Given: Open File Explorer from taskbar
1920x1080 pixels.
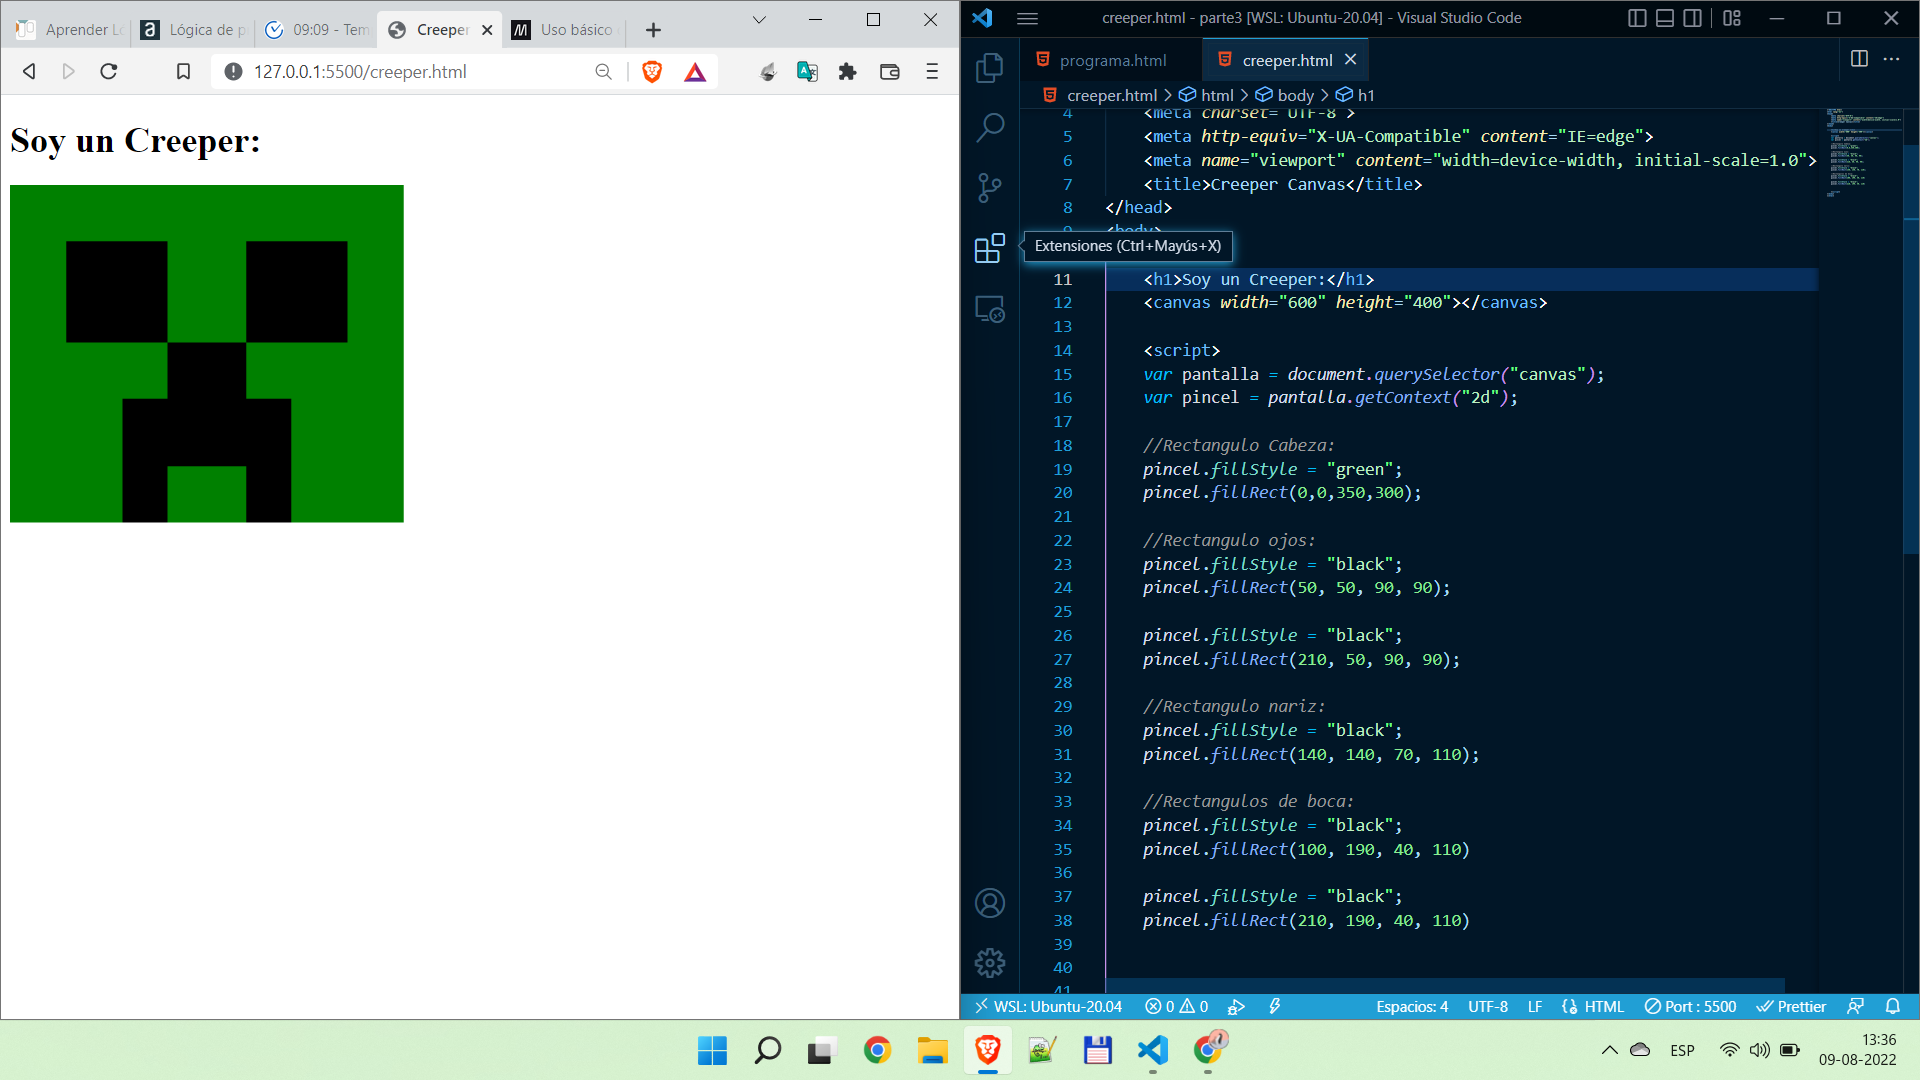Looking at the screenshot, I should pyautogui.click(x=932, y=1050).
